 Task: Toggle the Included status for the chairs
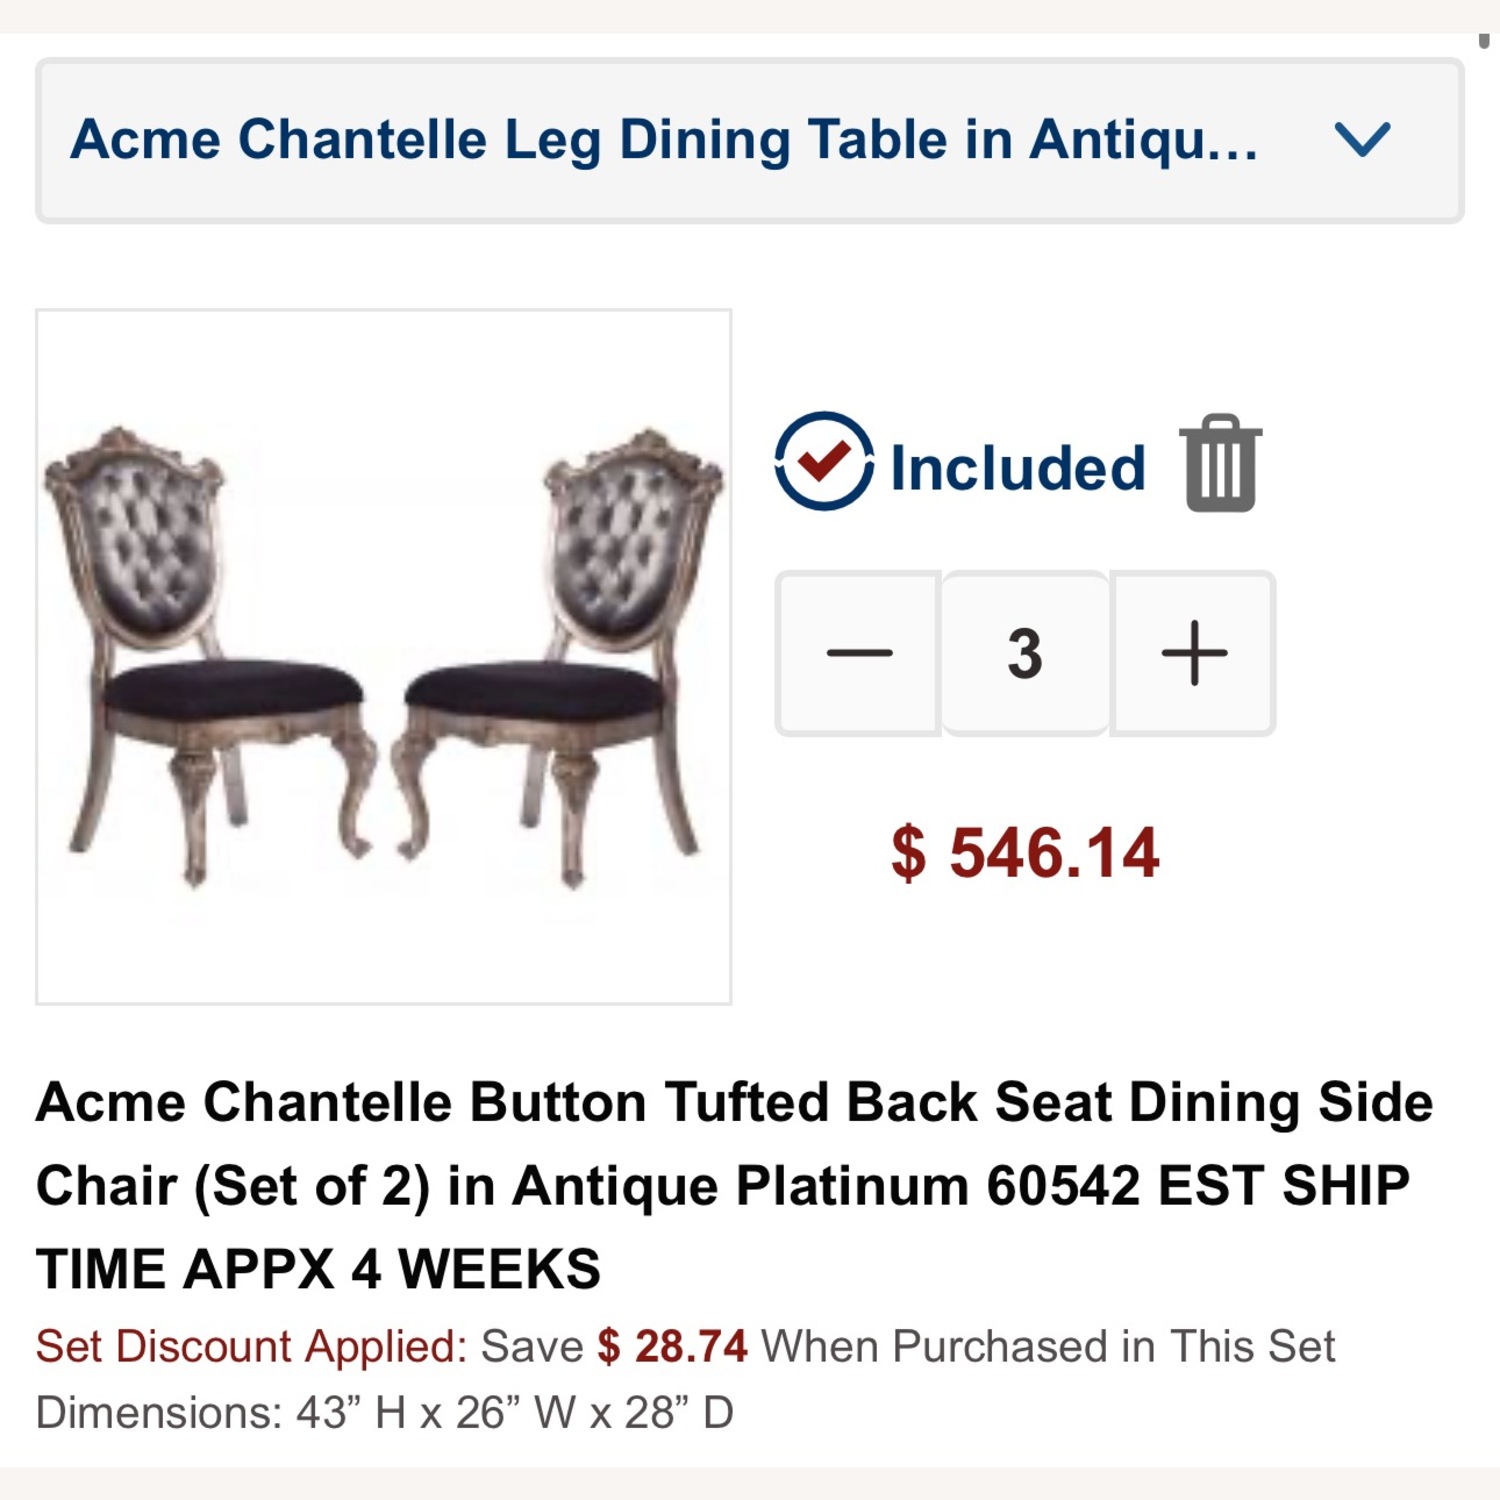821,463
